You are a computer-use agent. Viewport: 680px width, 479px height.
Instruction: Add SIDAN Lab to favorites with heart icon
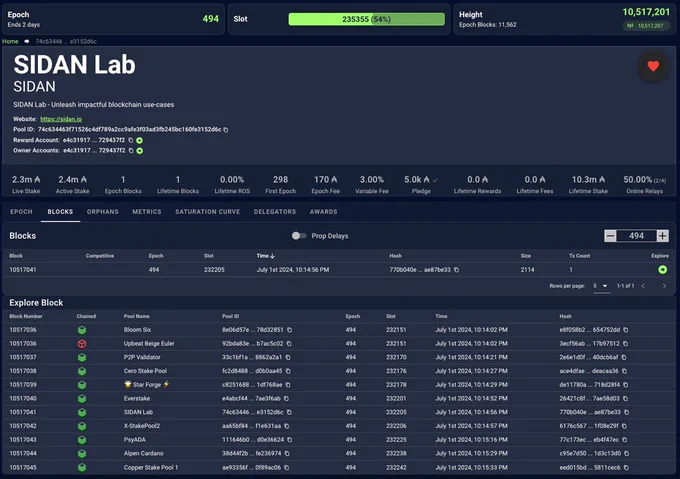653,66
